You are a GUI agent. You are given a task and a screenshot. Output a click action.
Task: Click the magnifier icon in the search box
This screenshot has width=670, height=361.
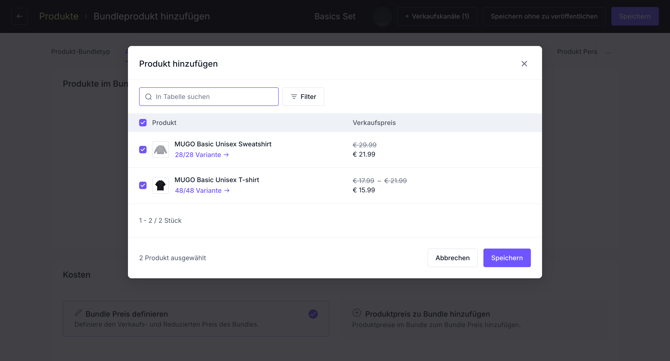pos(148,97)
